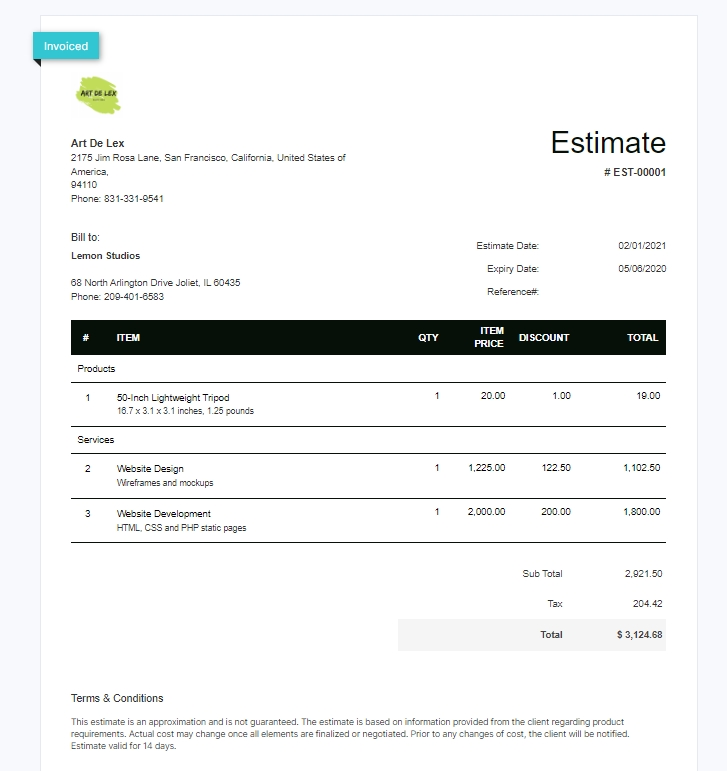The width and height of the screenshot is (727, 771).
Task: Select the Estimate heading text
Action: click(608, 143)
